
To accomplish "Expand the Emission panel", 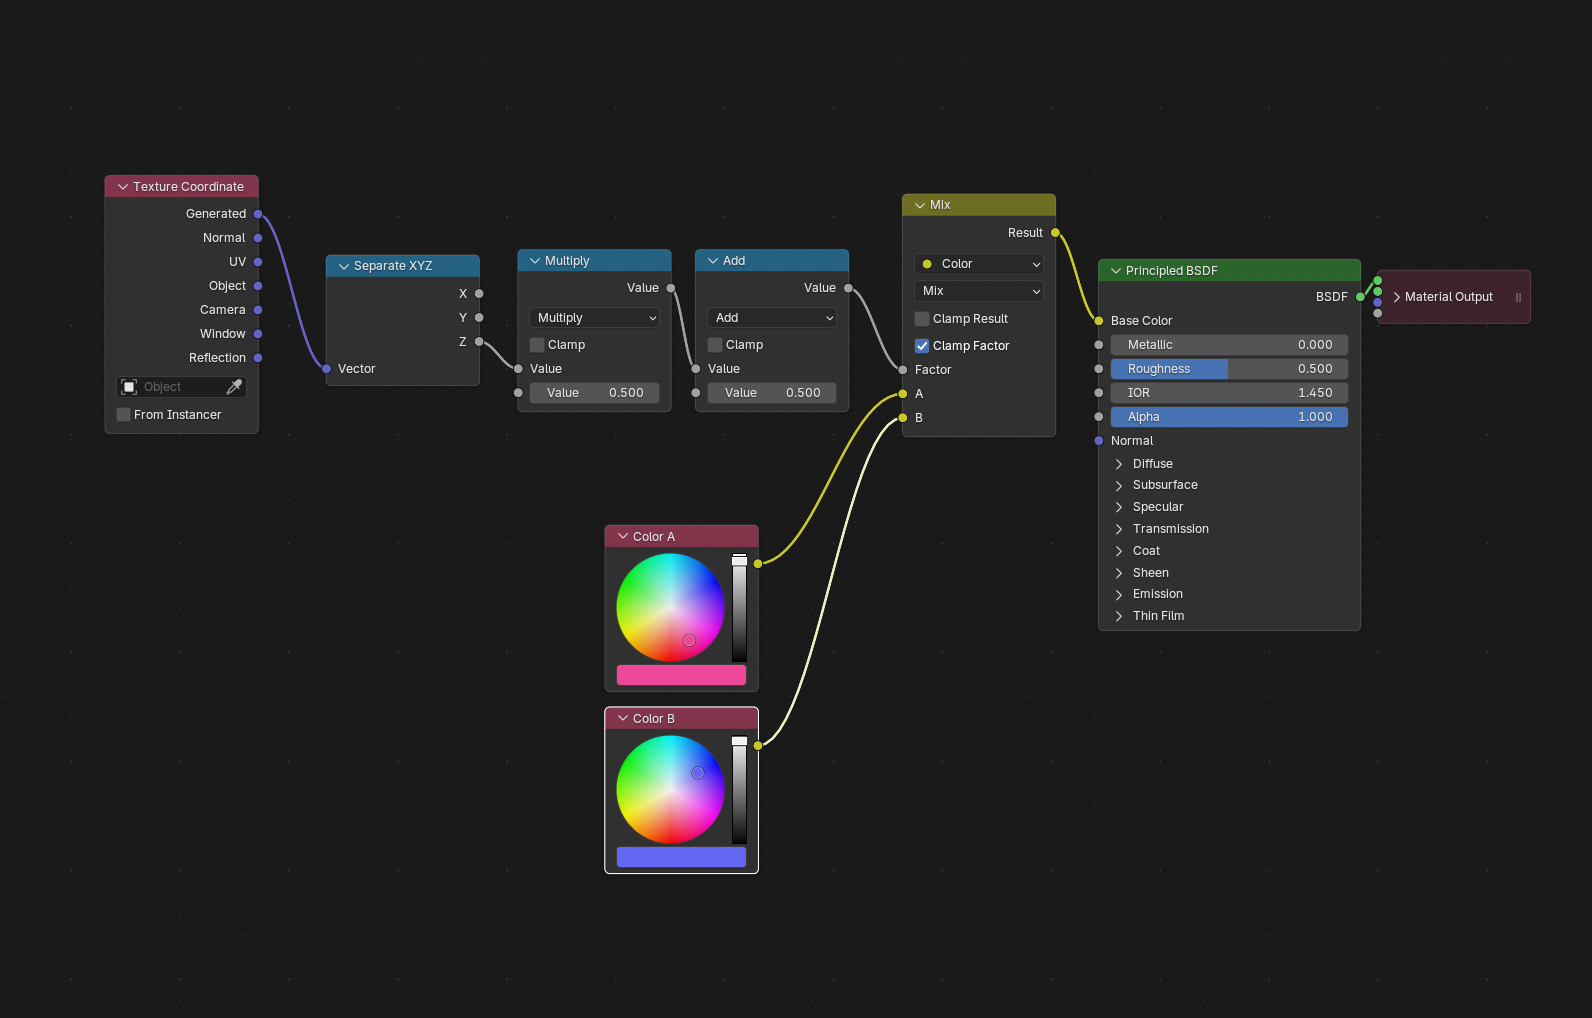I will click(1119, 594).
